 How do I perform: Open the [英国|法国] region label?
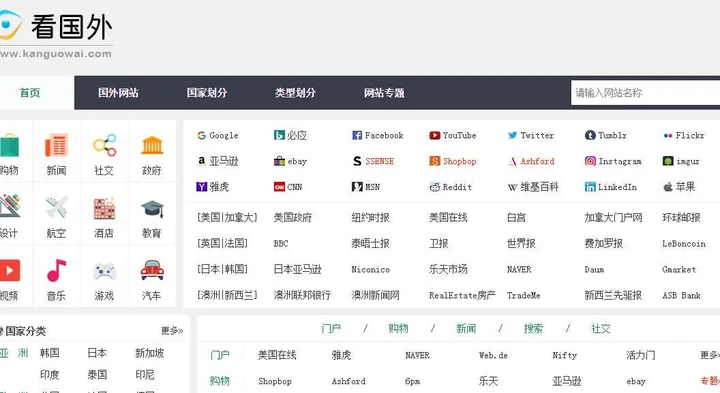[223, 243]
